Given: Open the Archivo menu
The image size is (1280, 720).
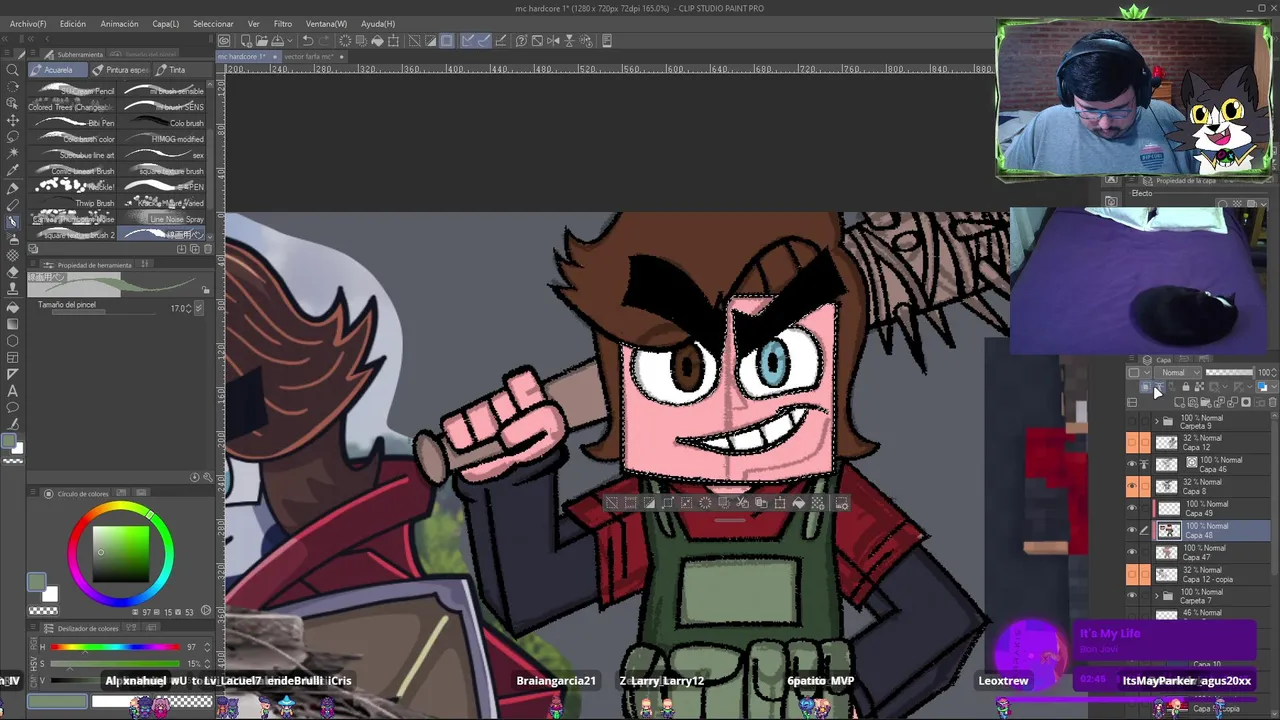Looking at the screenshot, I should [x=28, y=23].
